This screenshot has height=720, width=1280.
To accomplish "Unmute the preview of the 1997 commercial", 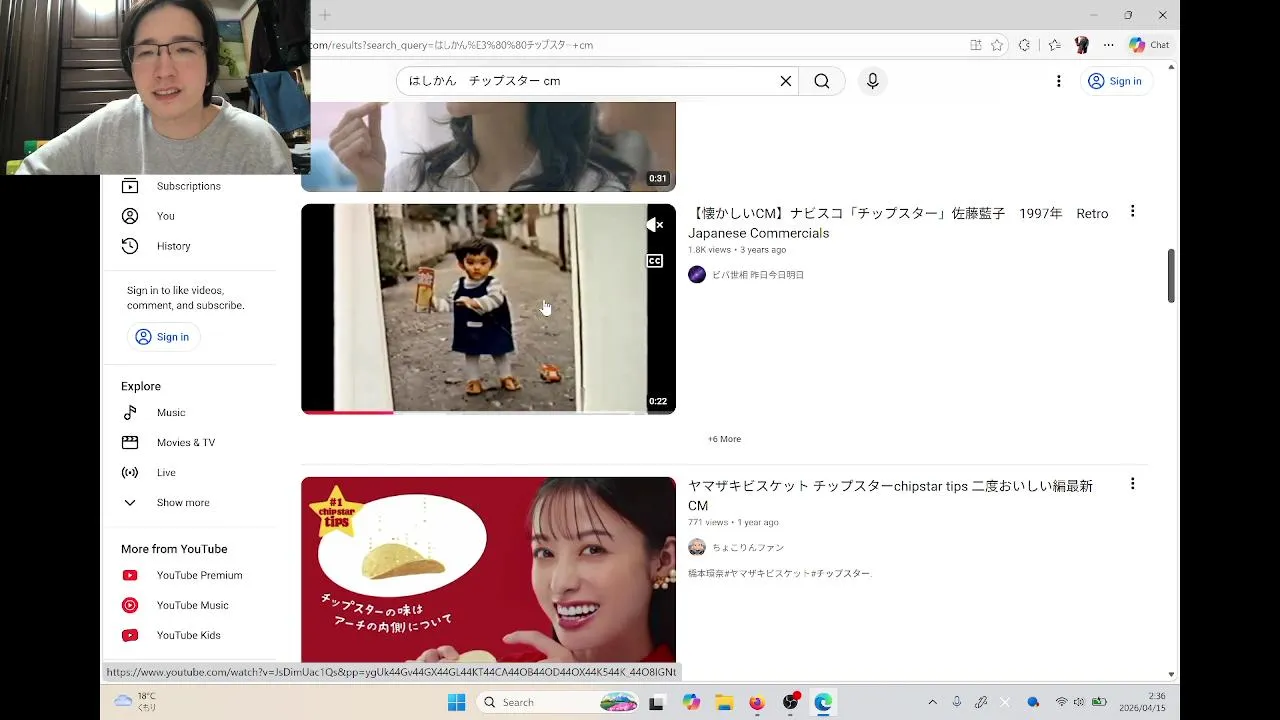I will pos(655,226).
